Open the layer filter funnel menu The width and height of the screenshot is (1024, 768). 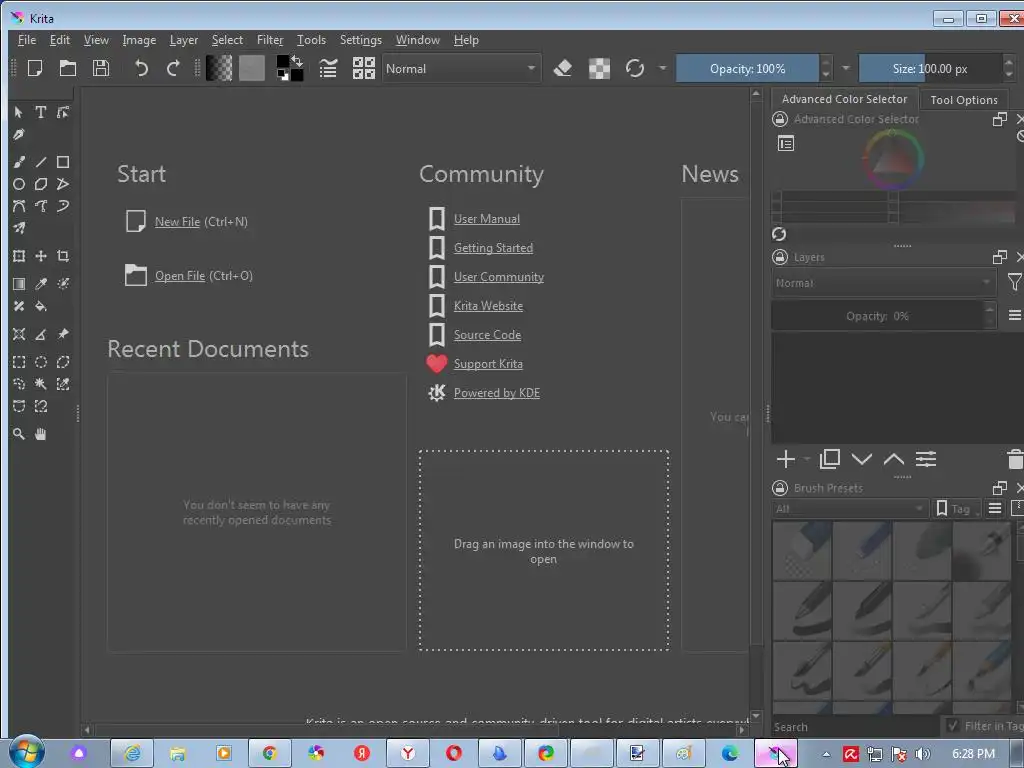(1014, 282)
